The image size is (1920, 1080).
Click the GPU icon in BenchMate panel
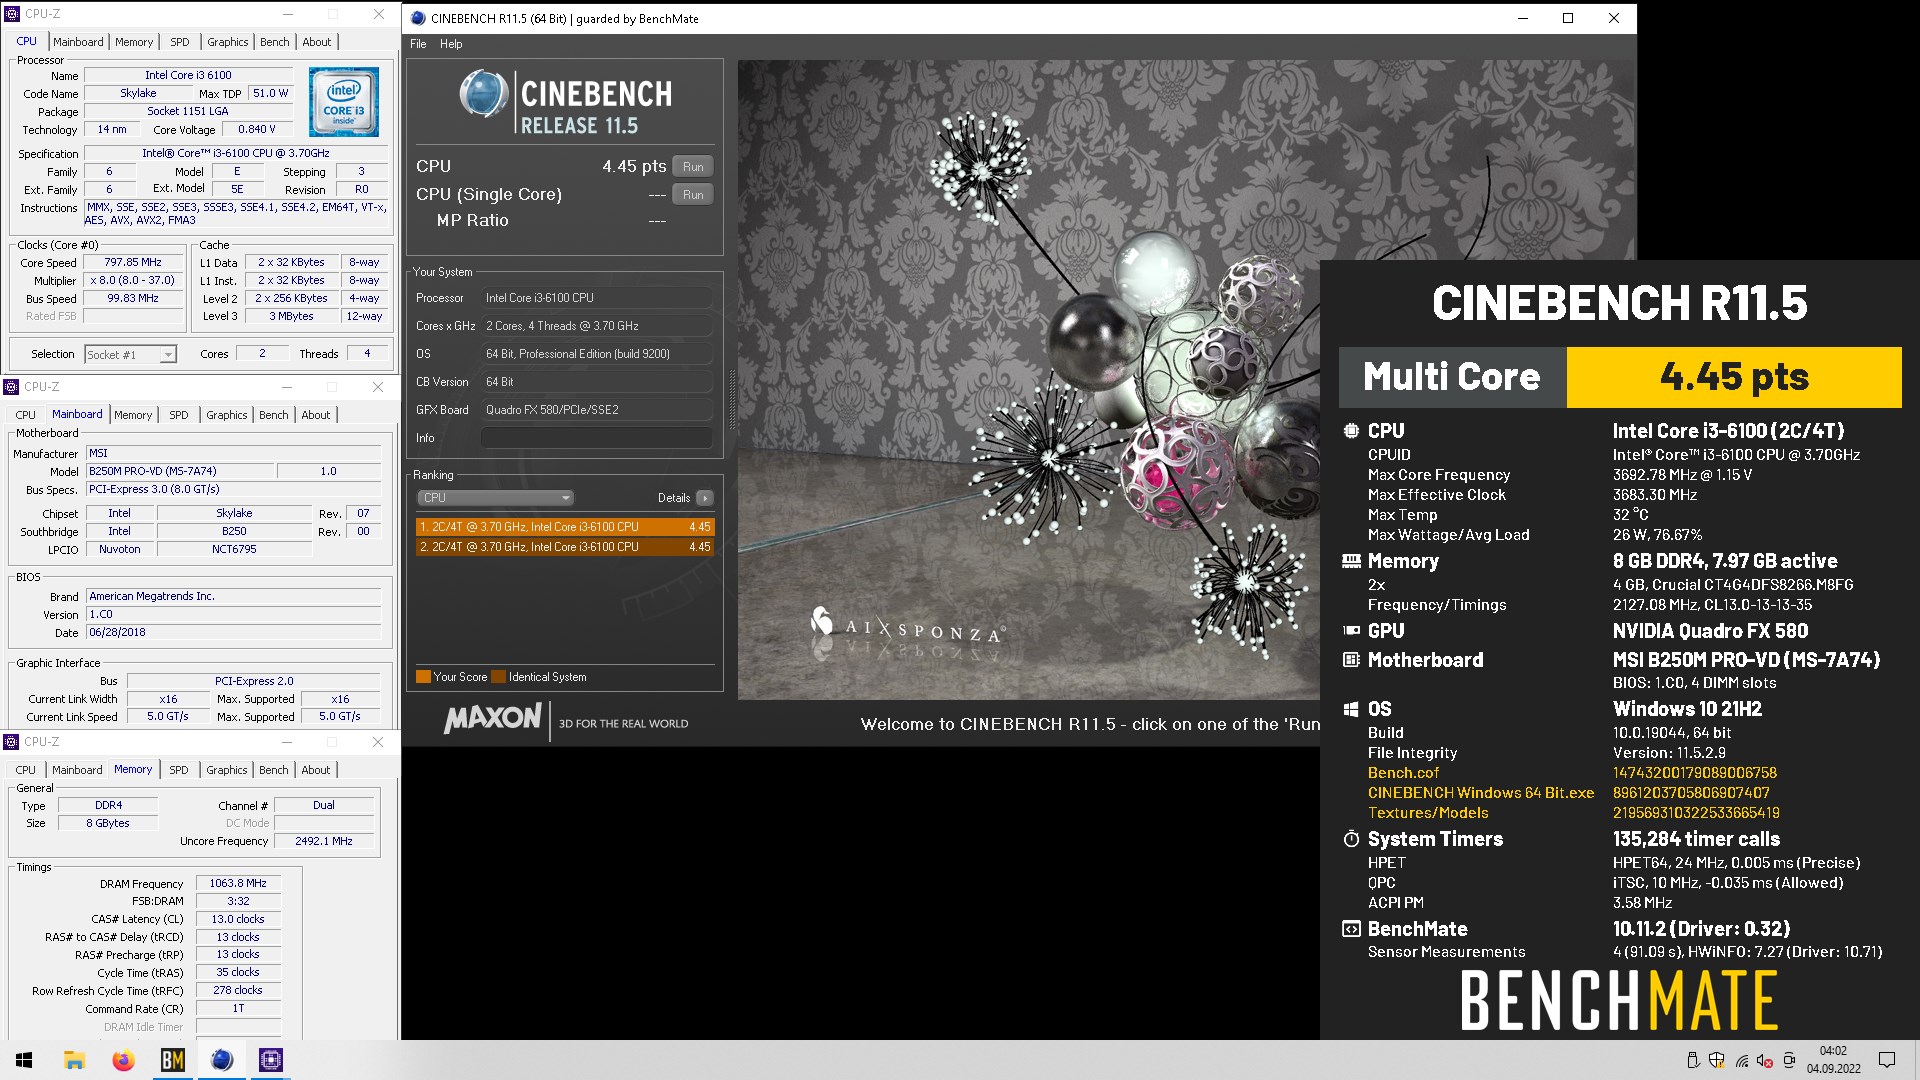click(1351, 631)
